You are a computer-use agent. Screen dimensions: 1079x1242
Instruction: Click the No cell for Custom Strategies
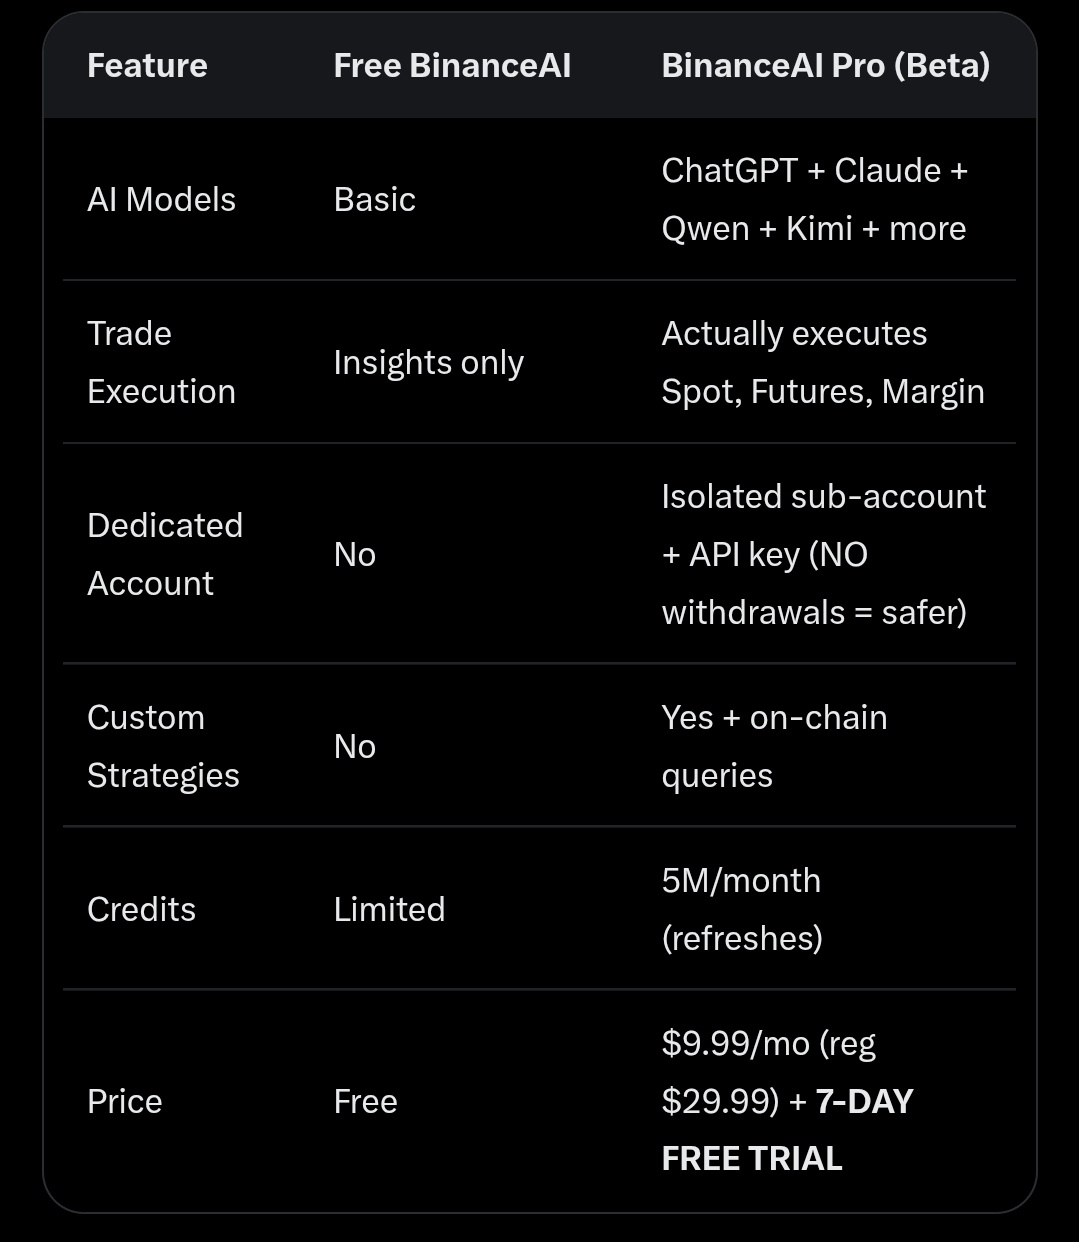point(354,746)
